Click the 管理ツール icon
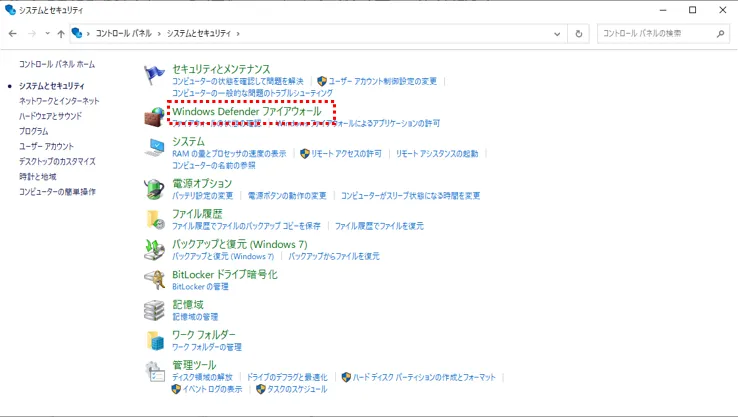This screenshot has height=417, width=738. click(x=154, y=372)
